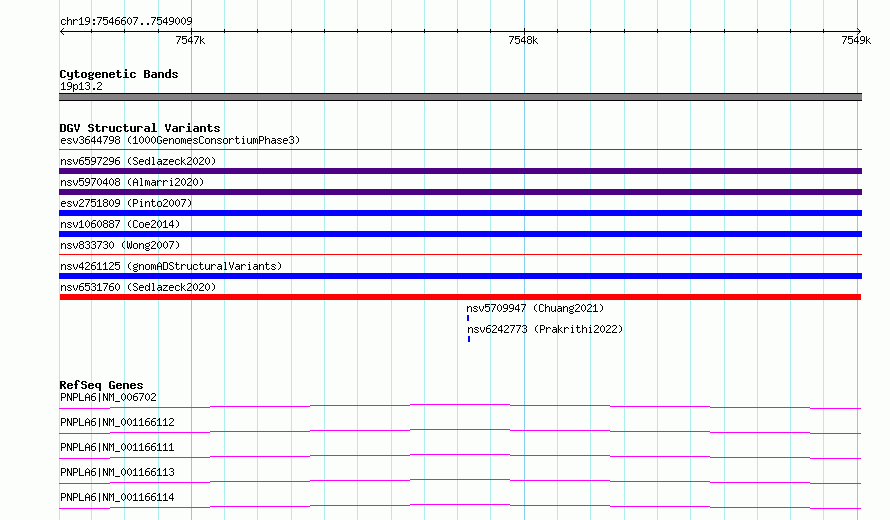Click the chr19:7546607..7549009 coordinate label
Image resolution: width=890 pixels, height=520 pixels.
[126, 21]
